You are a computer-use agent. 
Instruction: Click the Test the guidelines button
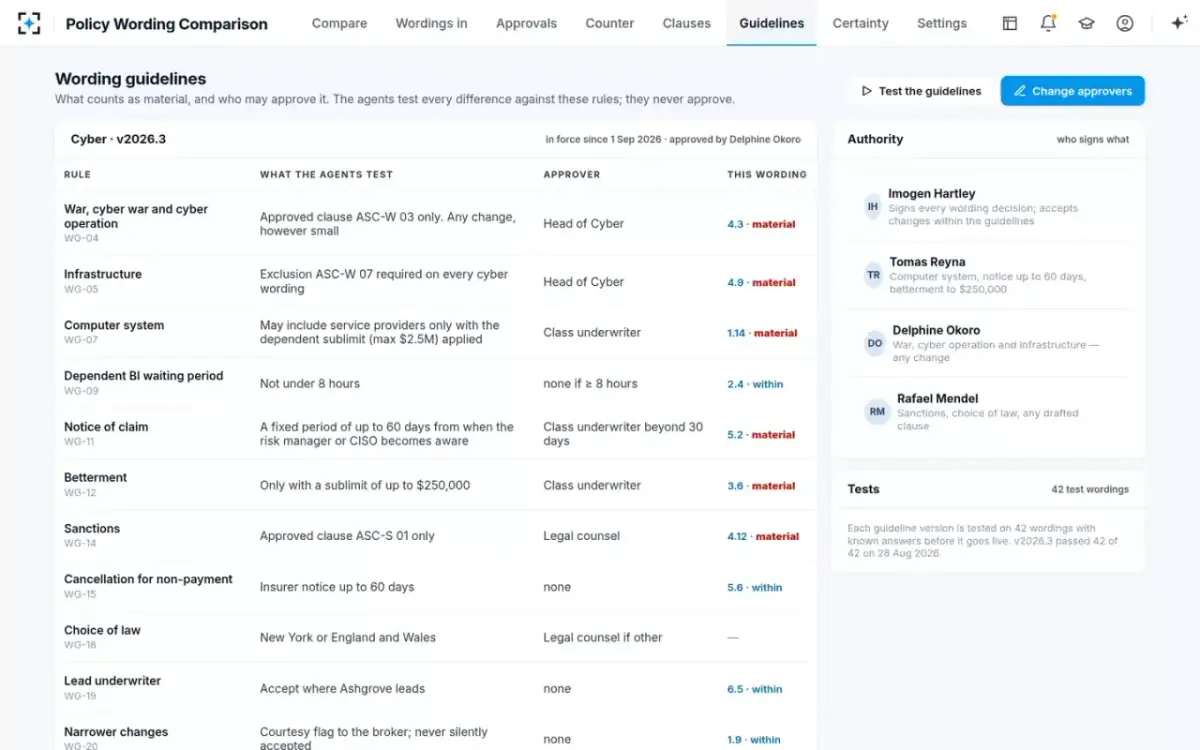coord(921,91)
